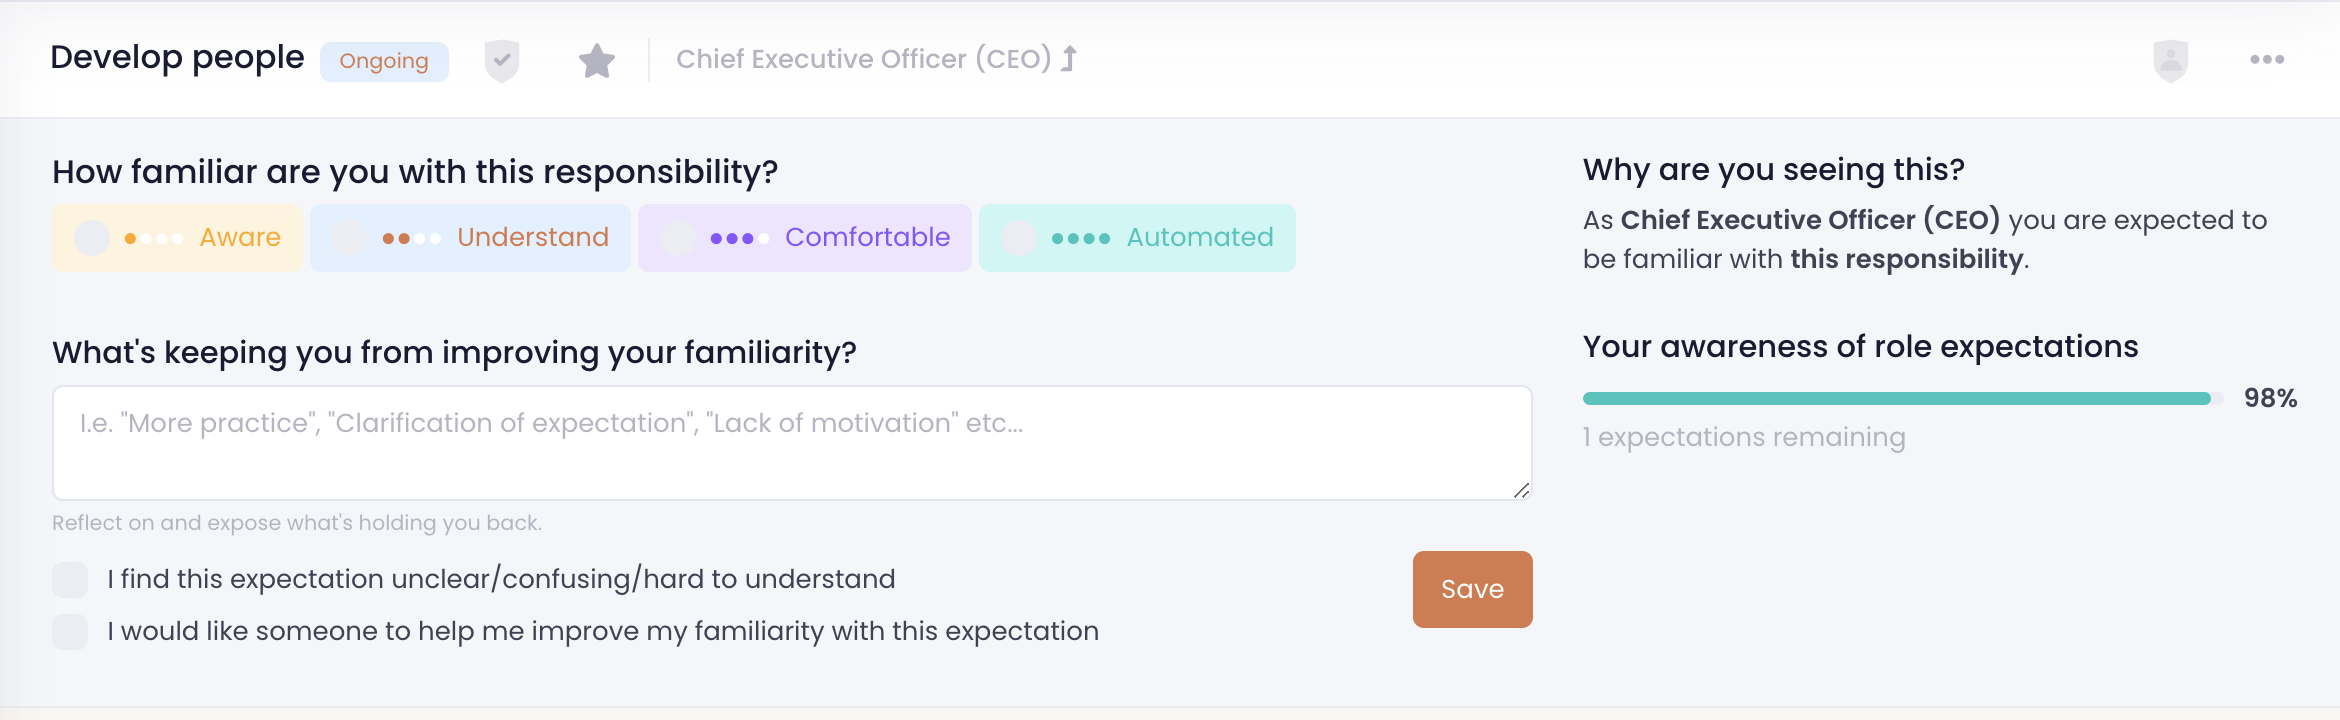This screenshot has width=2340, height=720.
Task: Enable the help me improve familiarity checkbox
Action: click(x=70, y=632)
